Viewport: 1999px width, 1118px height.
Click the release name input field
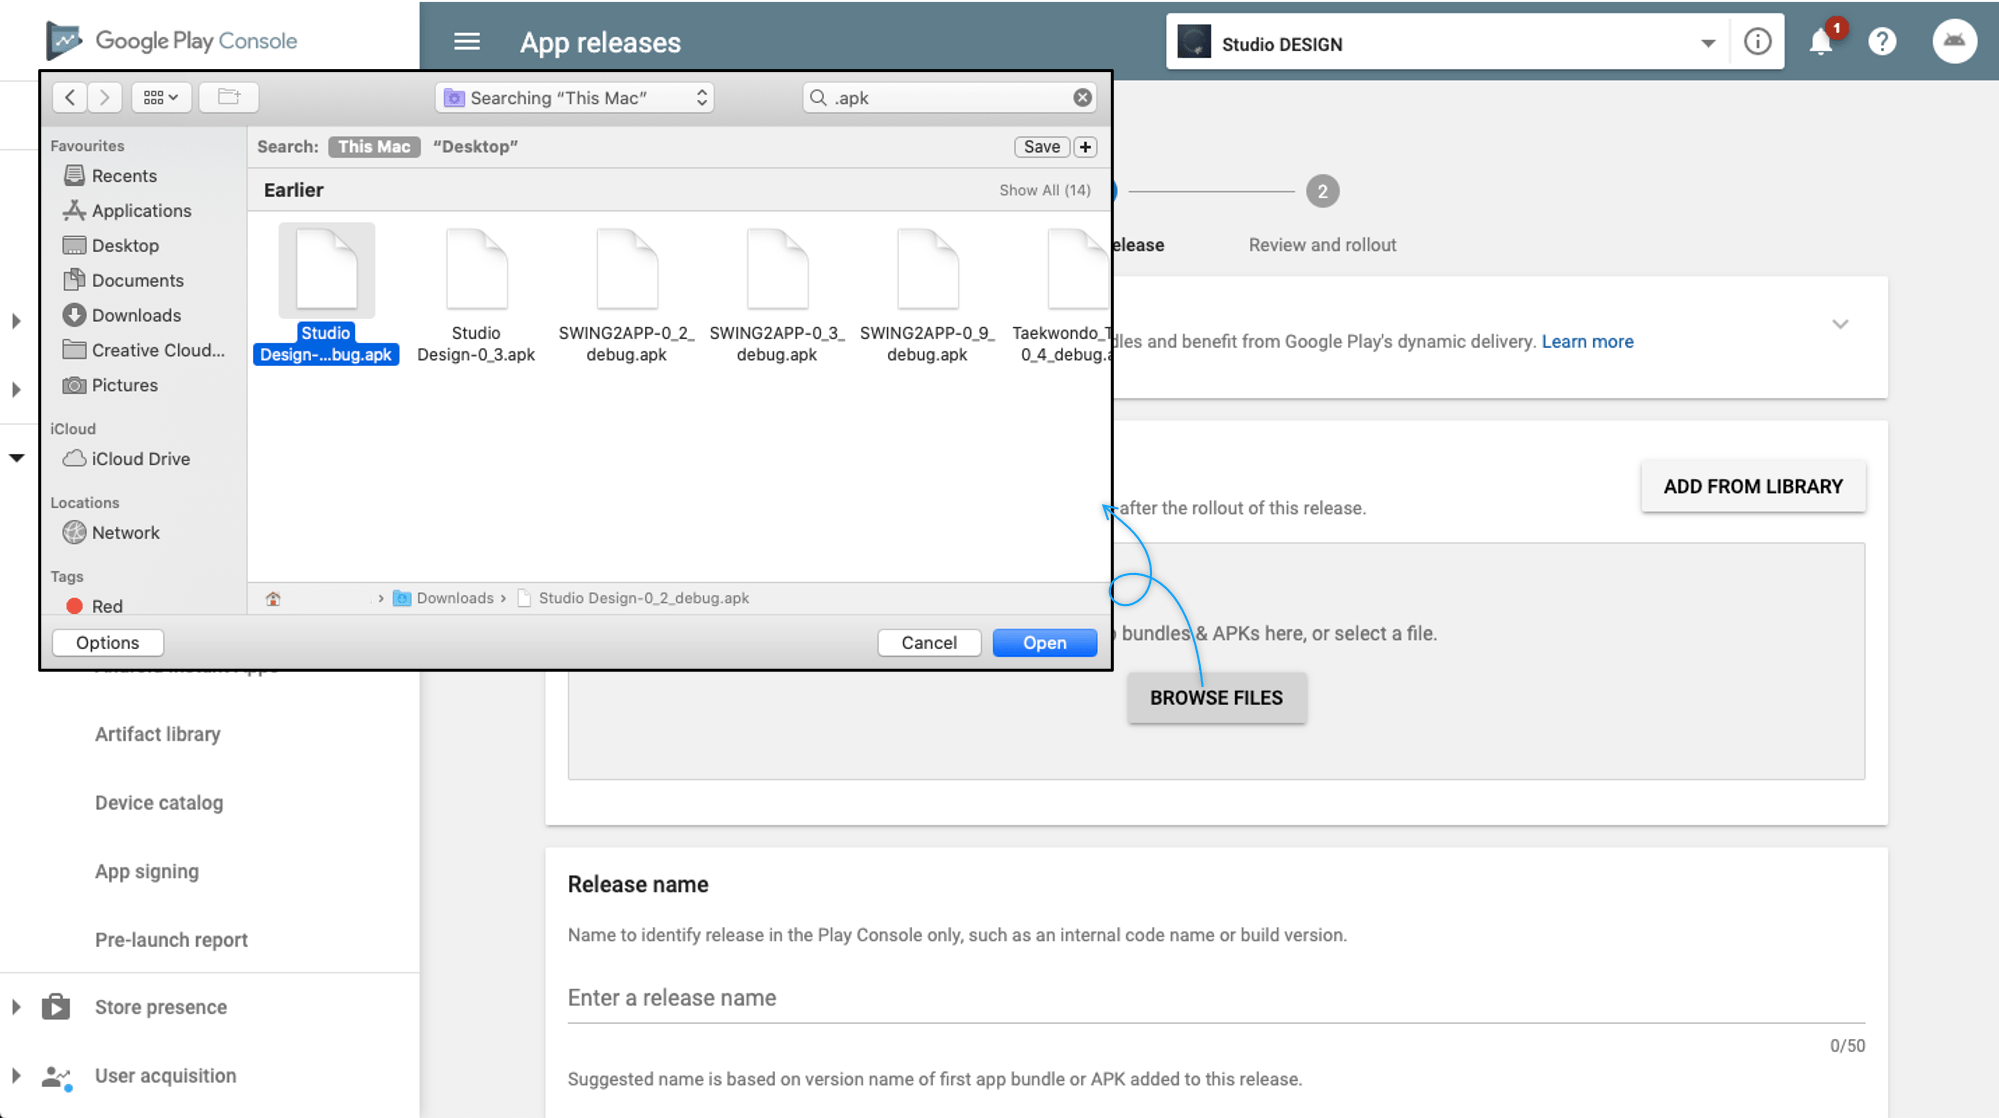[x=1215, y=998]
